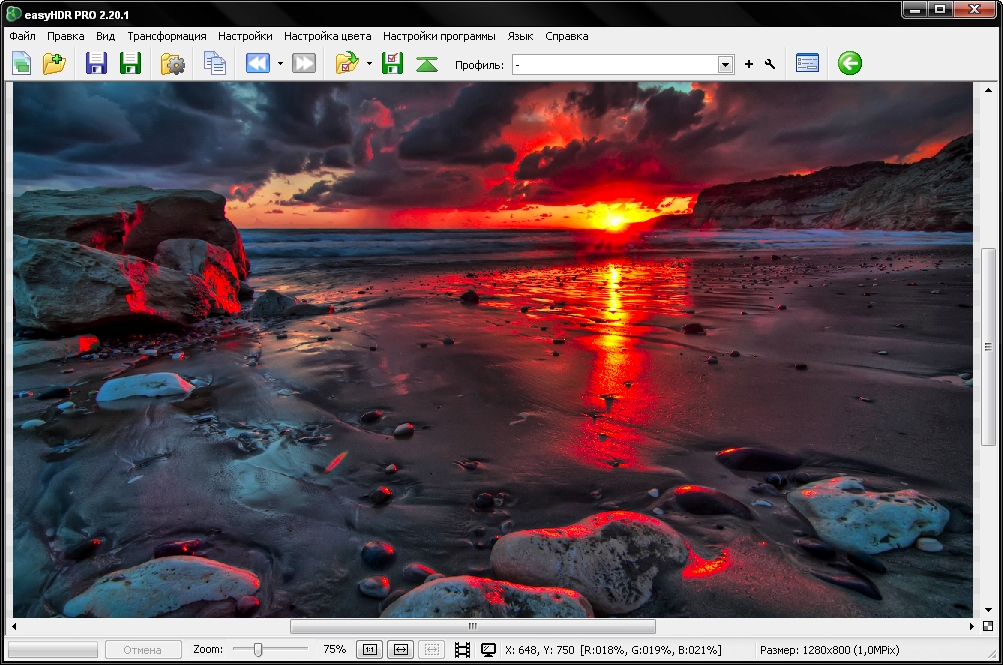Image resolution: width=1003 pixels, height=665 pixels.
Task: Add a new profile with the plus icon
Action: point(749,65)
